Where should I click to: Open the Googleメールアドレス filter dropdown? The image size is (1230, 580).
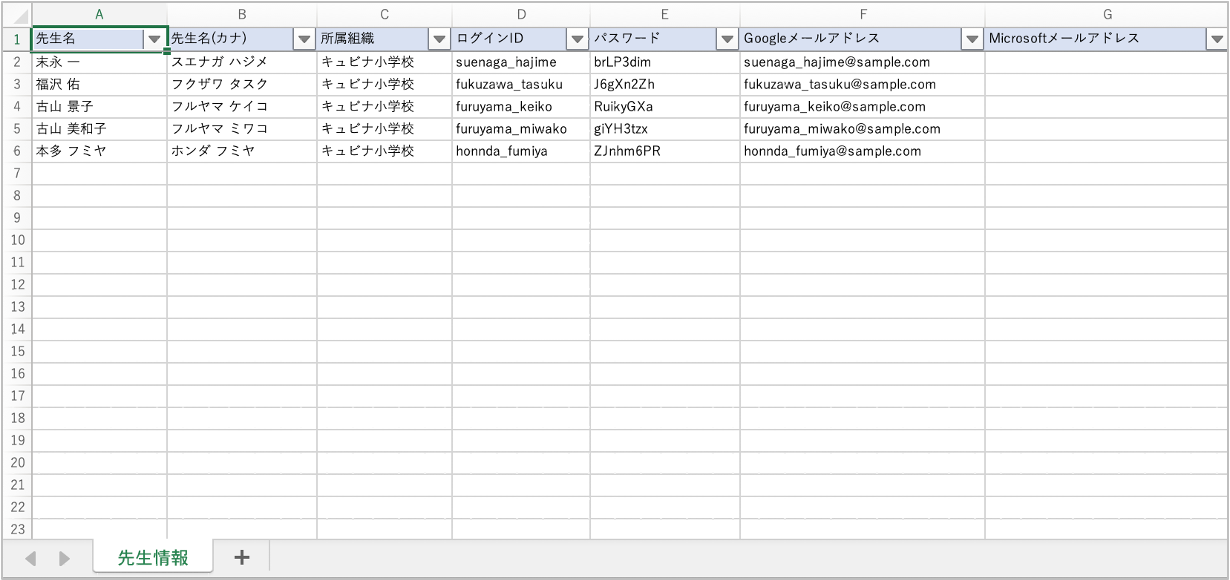(x=972, y=39)
